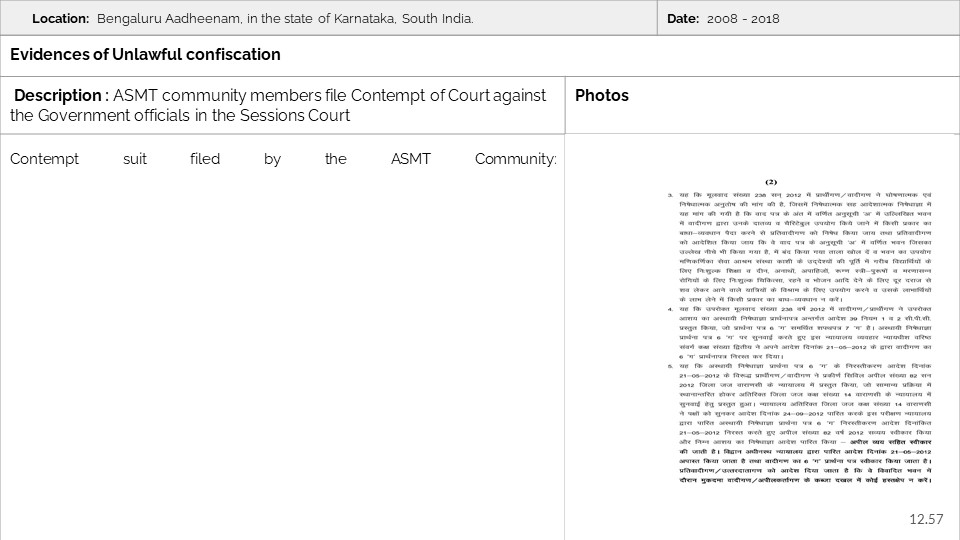Click the slide number "12.57"
This screenshot has width=960, height=540.
coord(926,518)
